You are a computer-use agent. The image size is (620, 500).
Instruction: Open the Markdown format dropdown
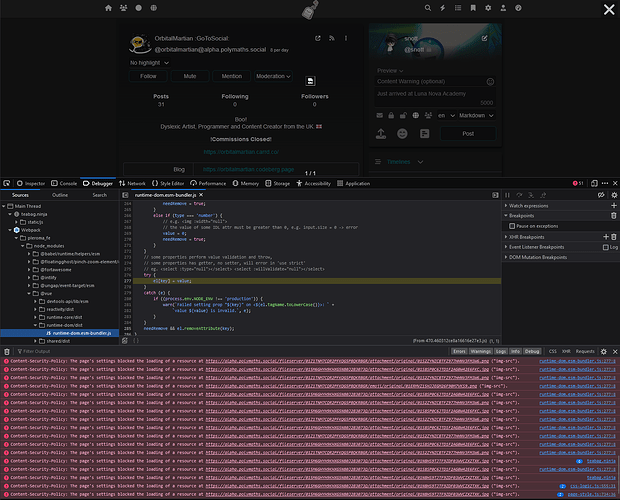(476, 115)
